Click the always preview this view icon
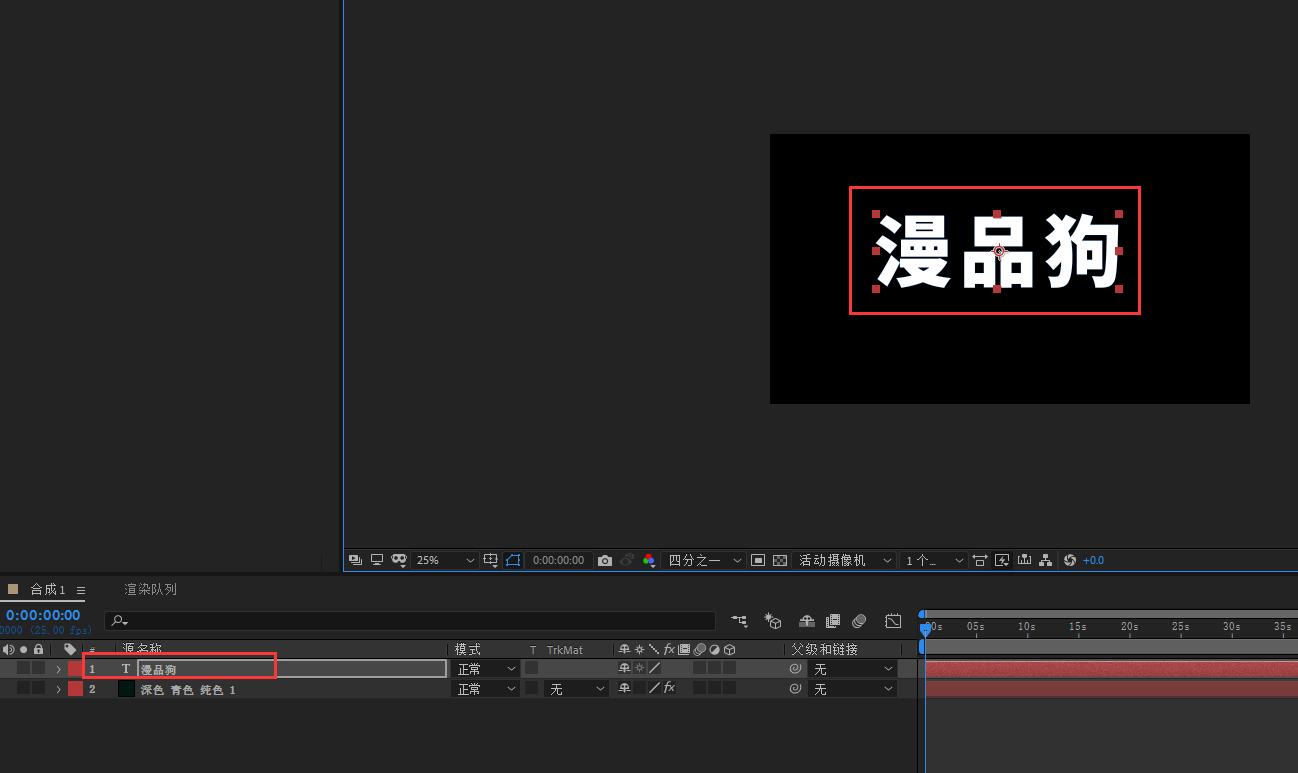 pos(356,560)
